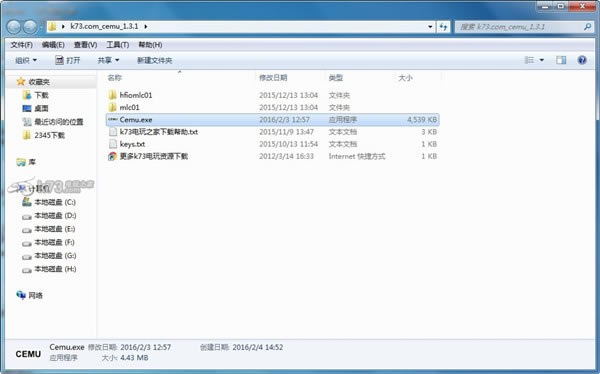Click the 2016/2/3 12:57 date cell of Cemu.exe row

(284, 119)
